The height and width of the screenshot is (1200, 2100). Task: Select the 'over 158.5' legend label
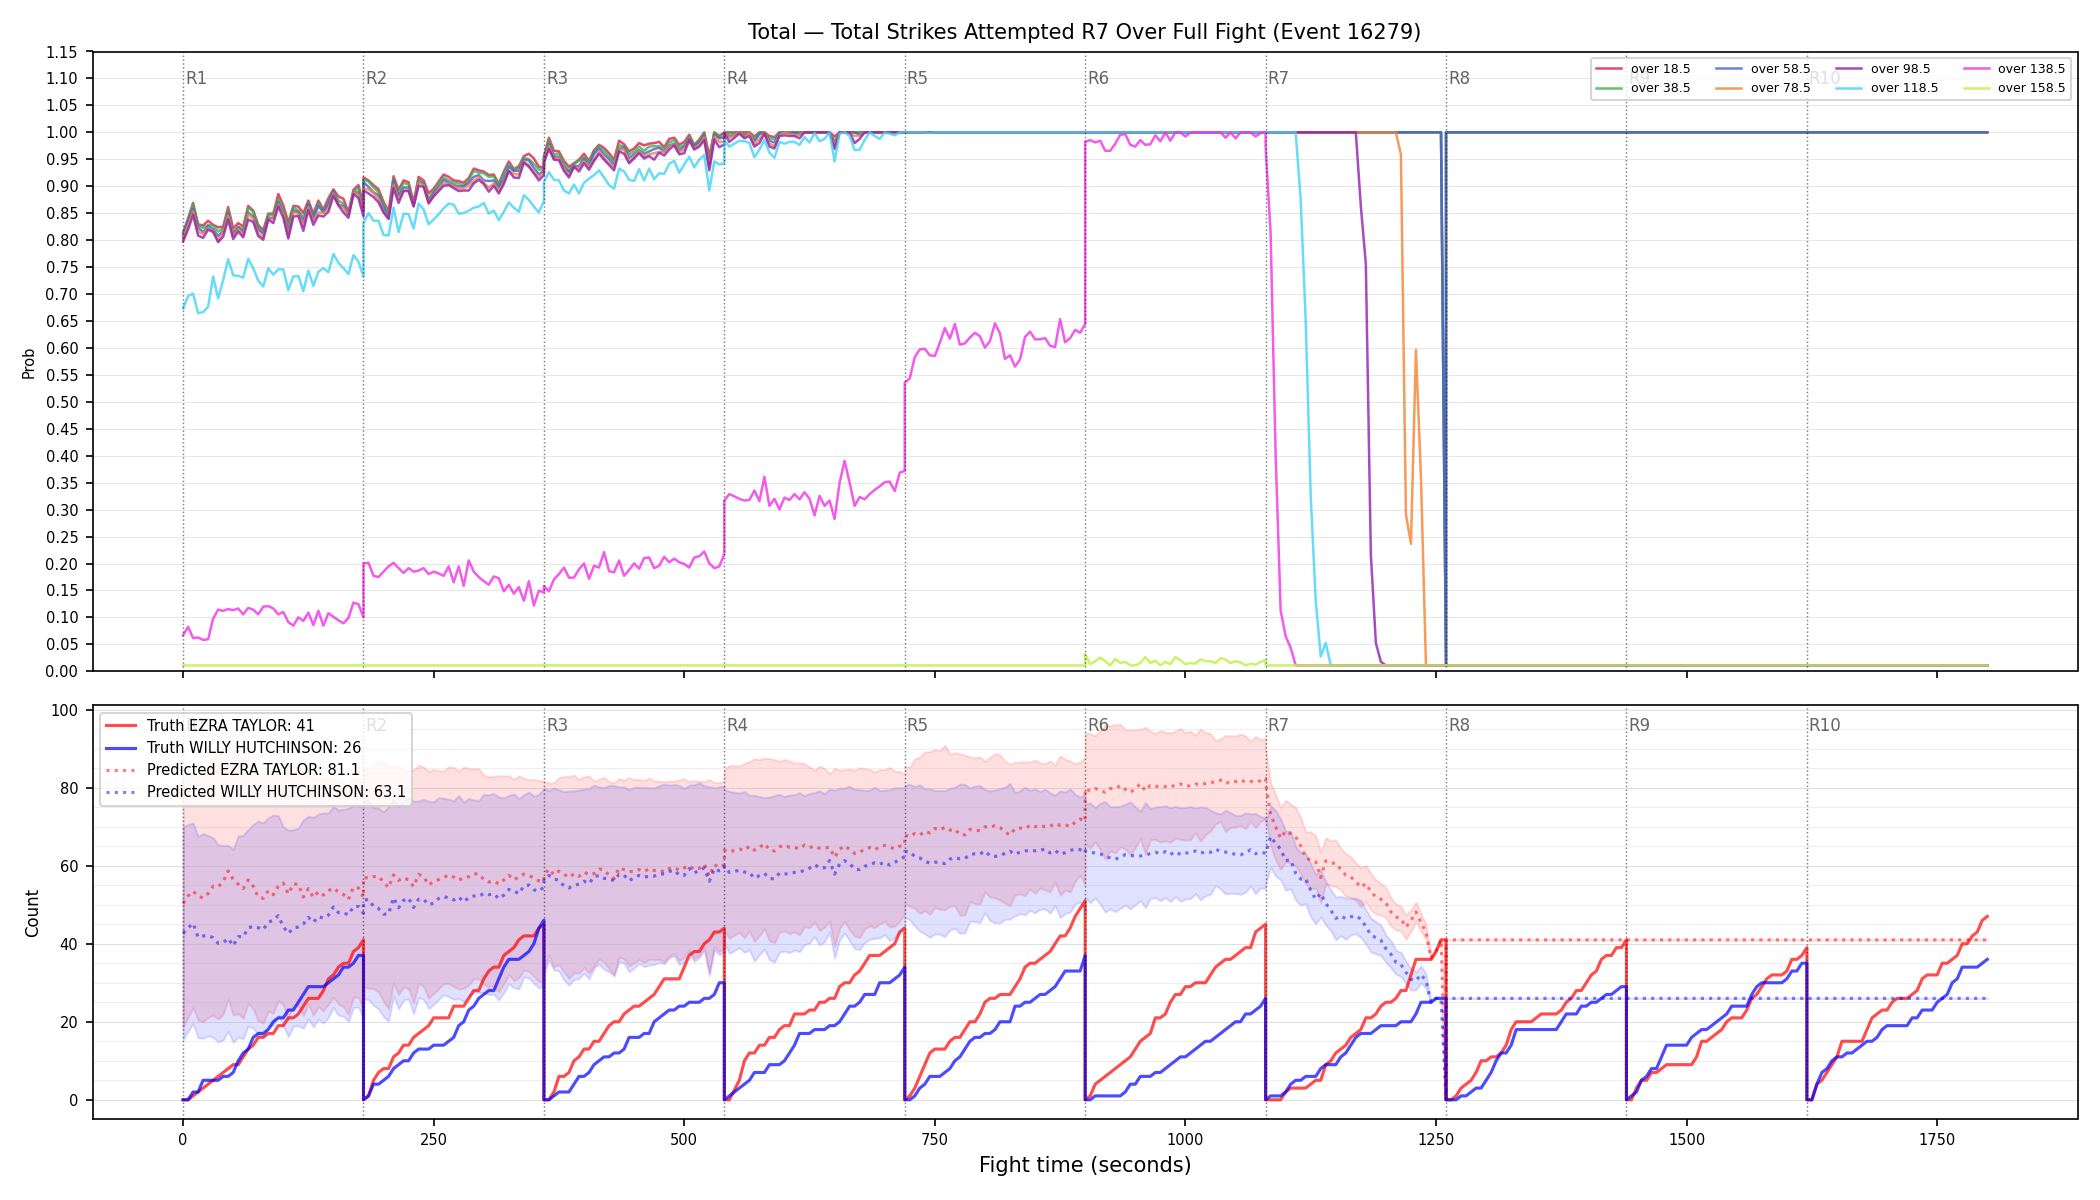click(x=2031, y=88)
